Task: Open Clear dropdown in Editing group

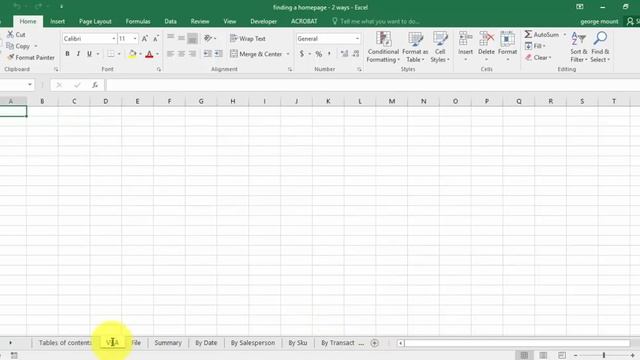Action: tap(538, 58)
